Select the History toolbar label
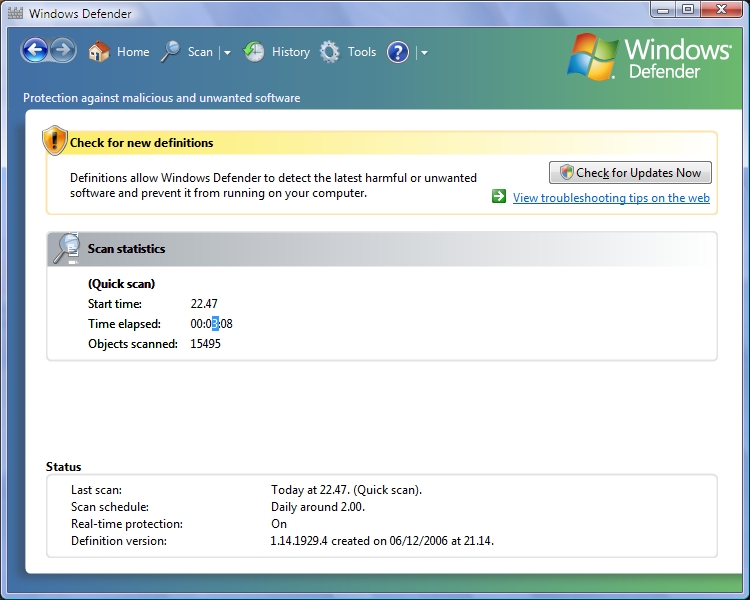The width and height of the screenshot is (750, 600). click(291, 52)
